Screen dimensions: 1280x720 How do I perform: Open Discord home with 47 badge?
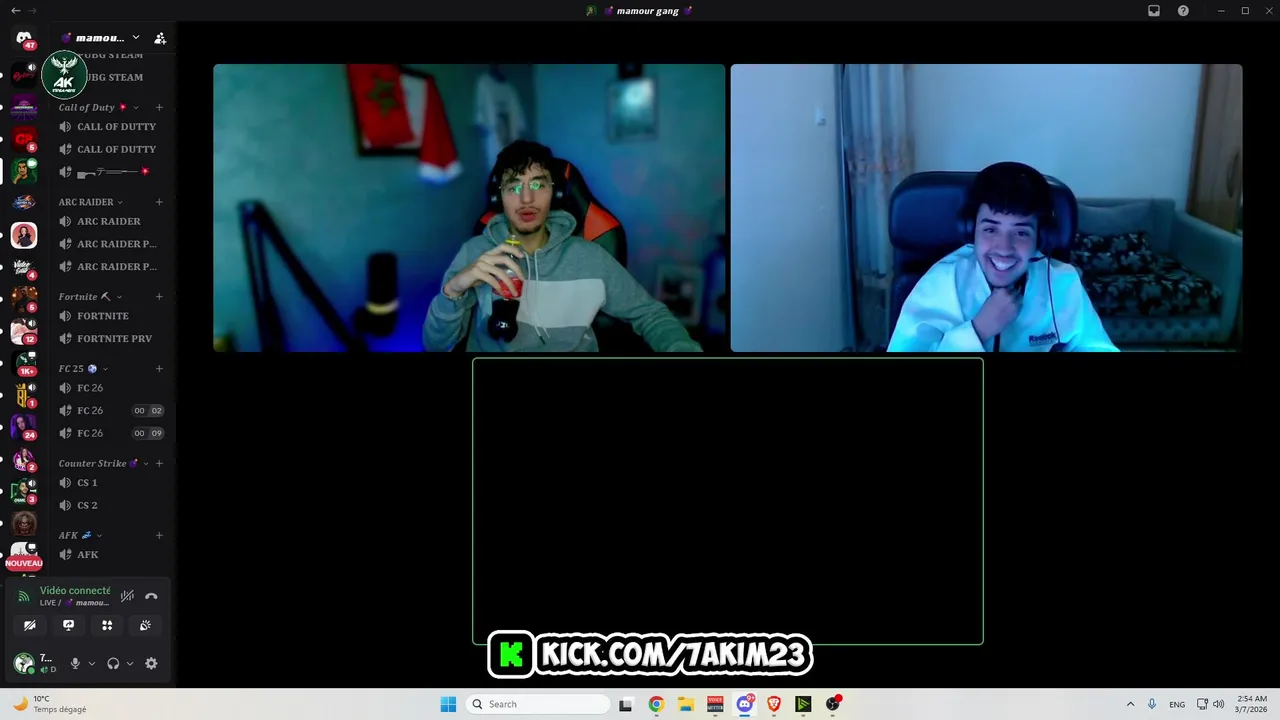(x=24, y=39)
